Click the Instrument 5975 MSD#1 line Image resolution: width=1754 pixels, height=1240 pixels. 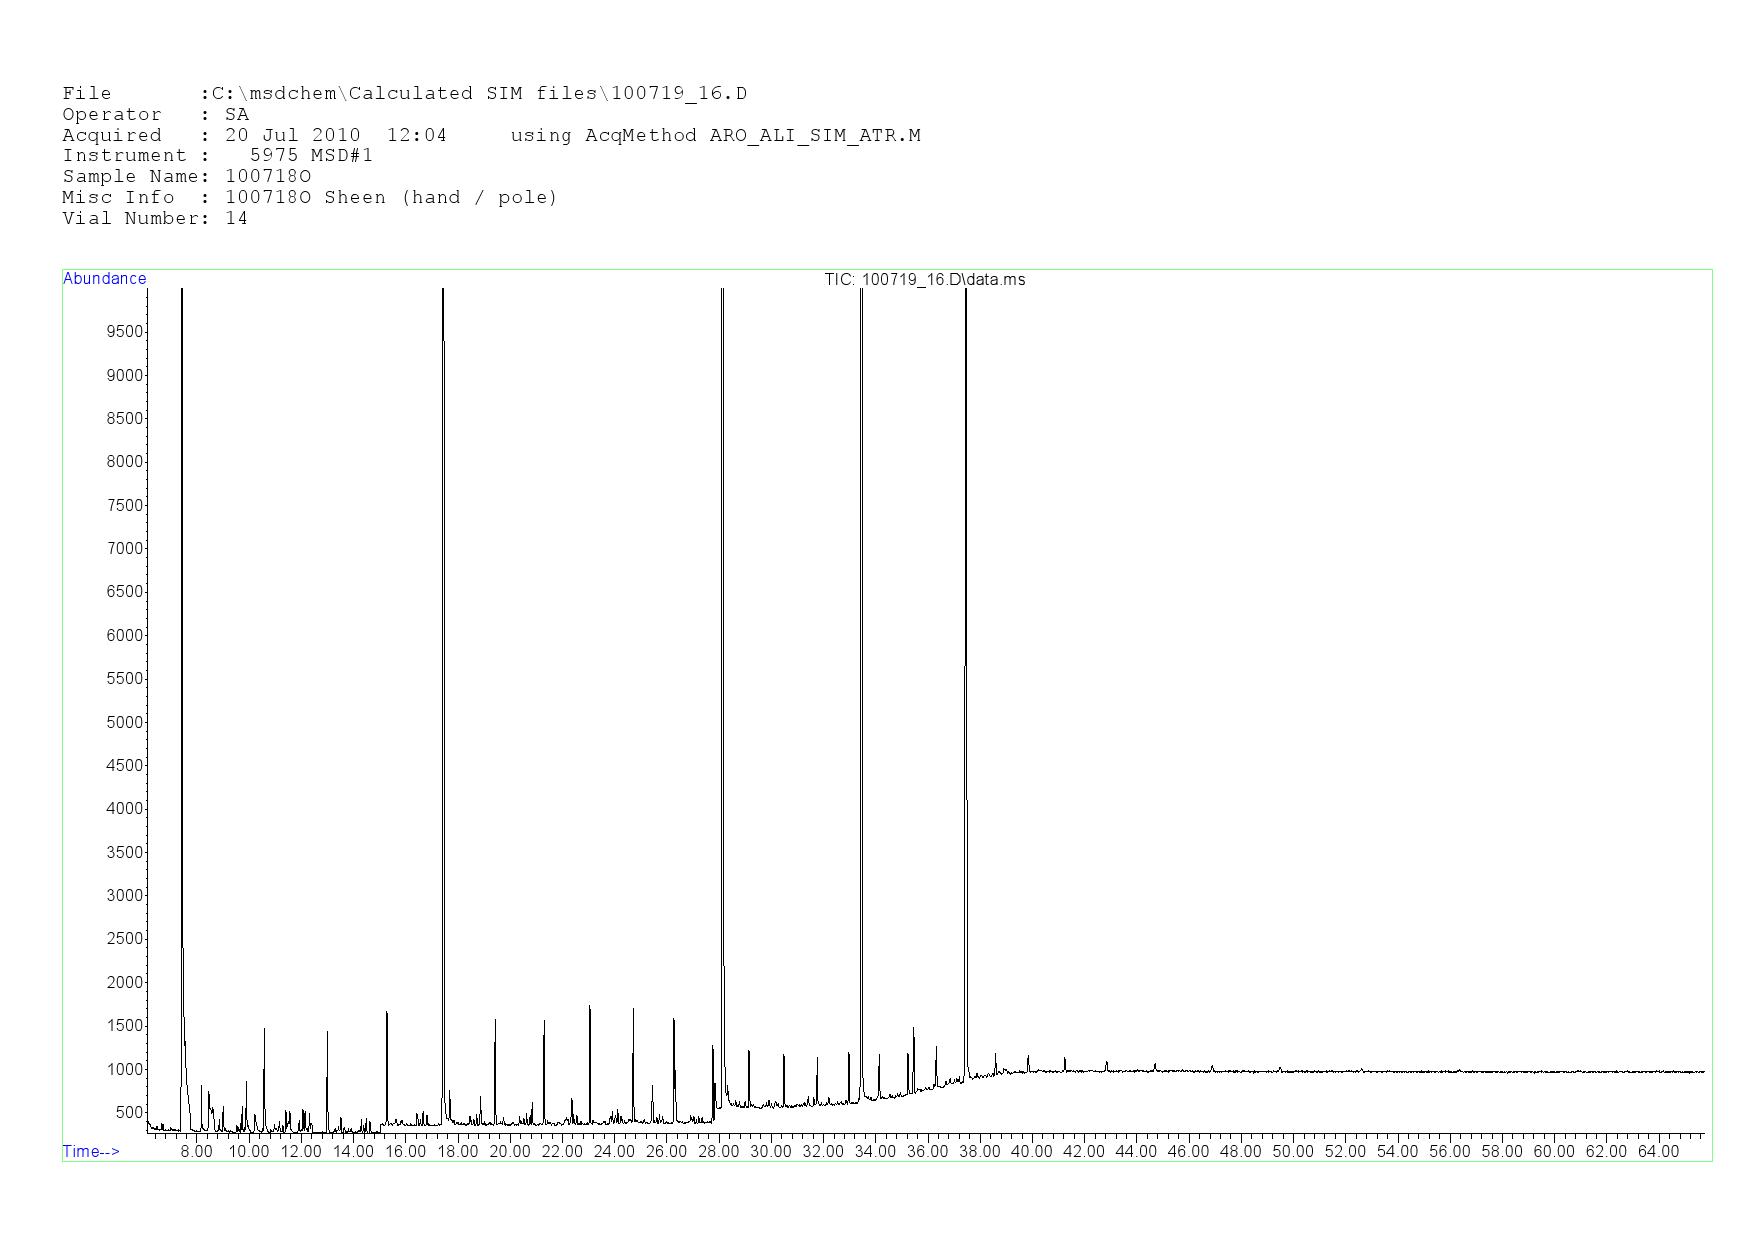tap(217, 156)
